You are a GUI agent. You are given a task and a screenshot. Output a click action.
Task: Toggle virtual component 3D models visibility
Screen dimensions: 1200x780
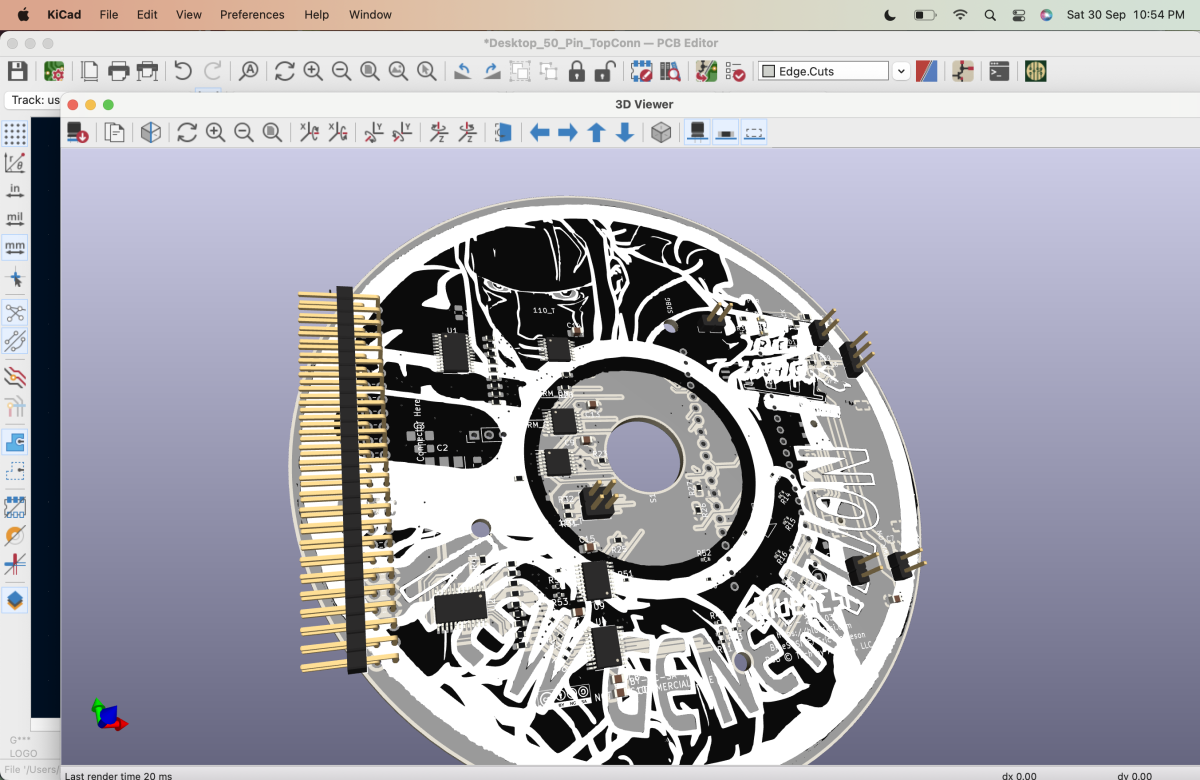click(754, 132)
